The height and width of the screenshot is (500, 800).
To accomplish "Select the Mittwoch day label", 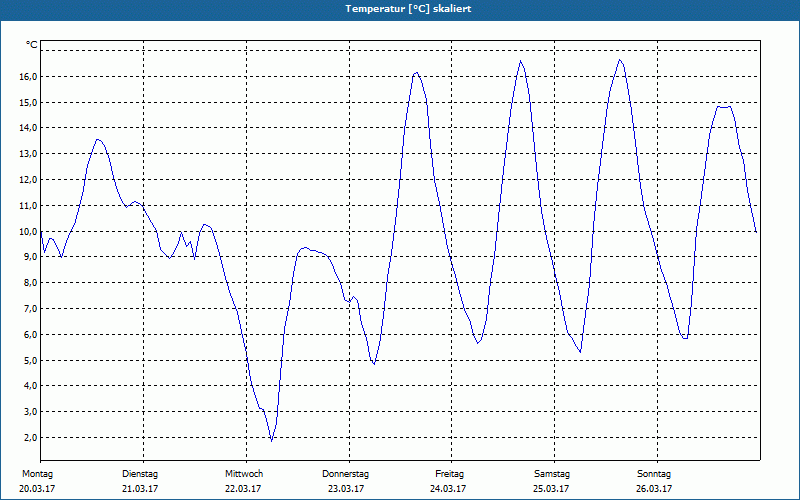I will point(244,474).
